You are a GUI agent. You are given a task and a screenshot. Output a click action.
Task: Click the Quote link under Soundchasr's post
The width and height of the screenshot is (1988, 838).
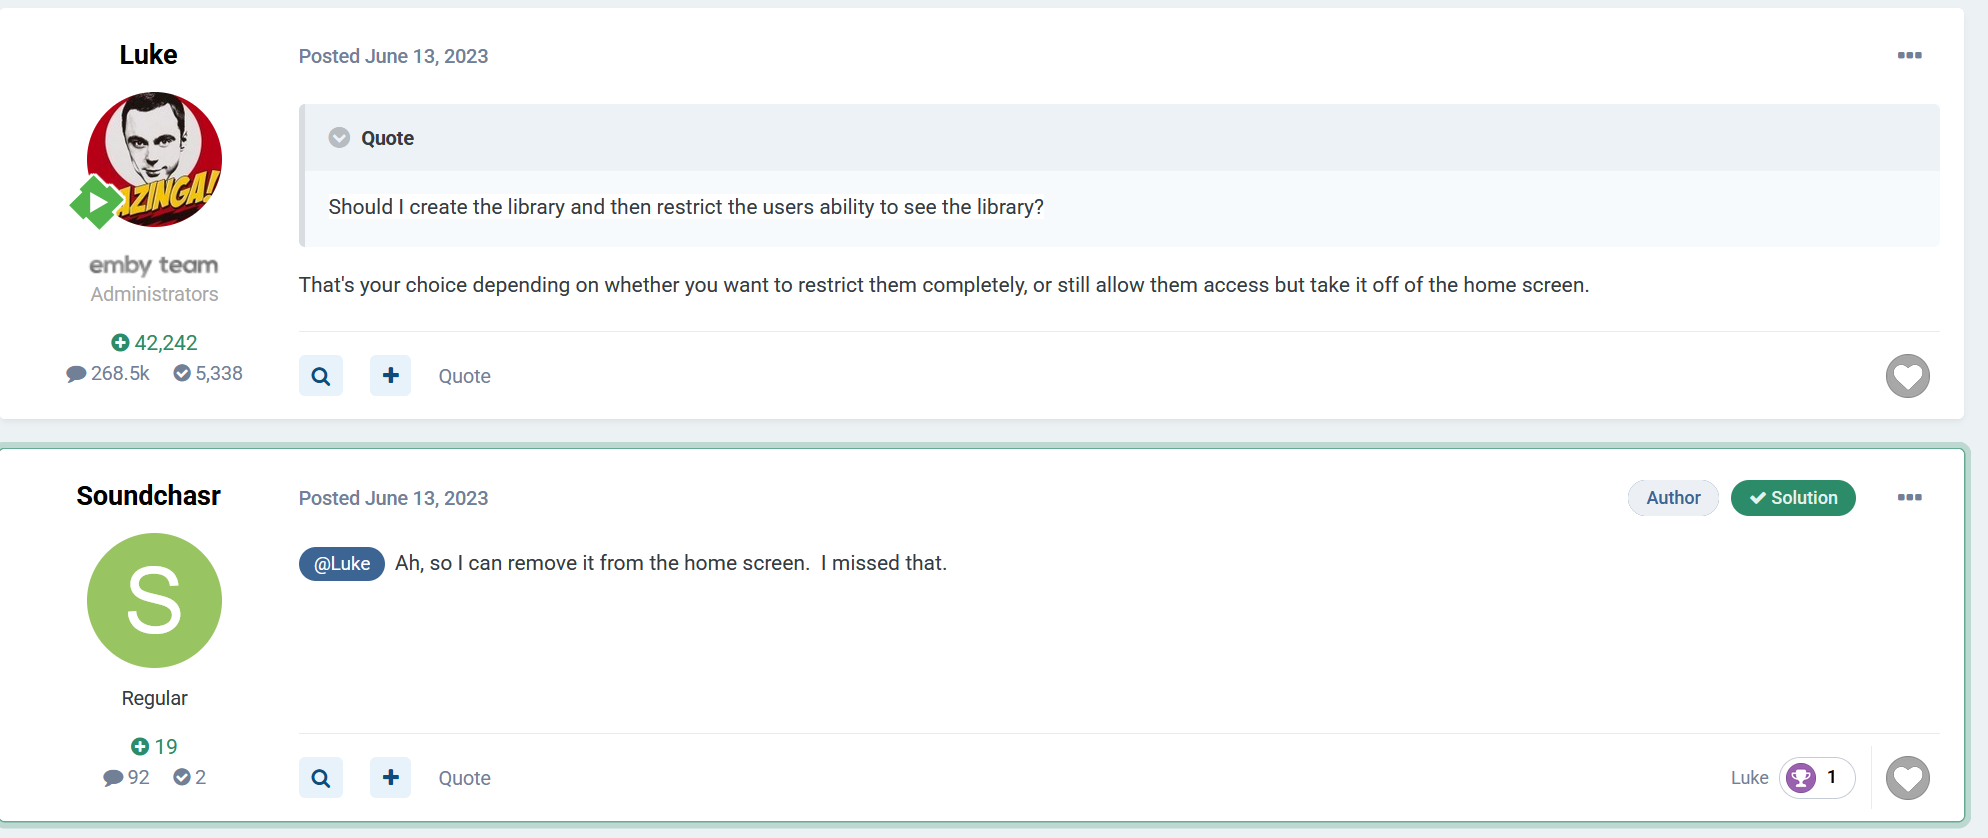pyautogui.click(x=464, y=778)
